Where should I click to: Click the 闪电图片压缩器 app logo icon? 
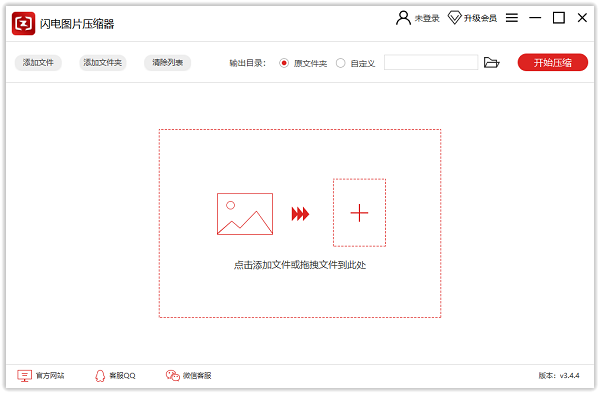click(x=23, y=23)
